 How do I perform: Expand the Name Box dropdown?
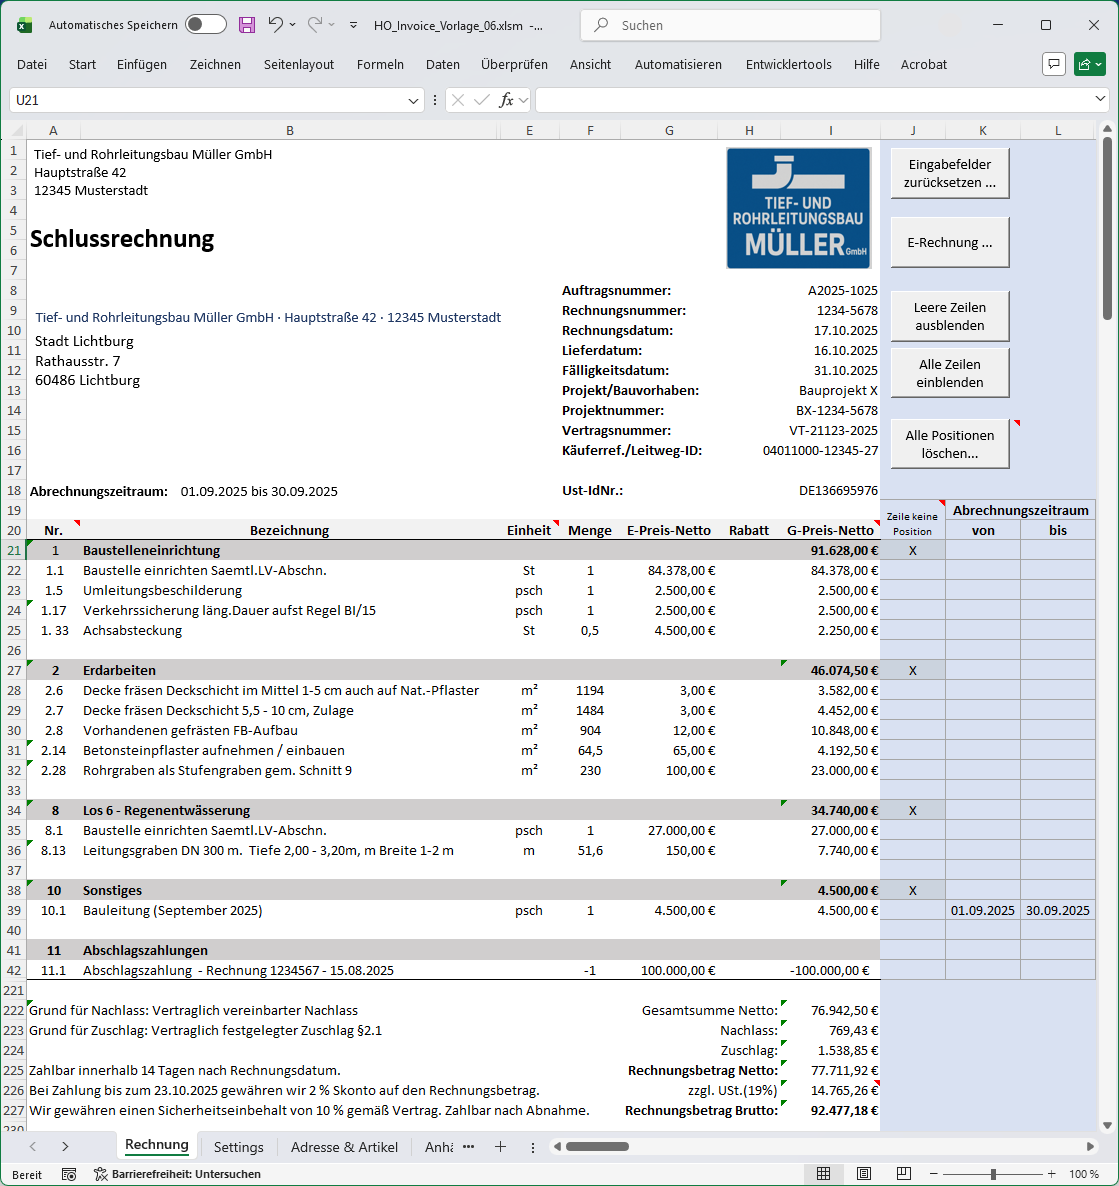(x=413, y=101)
